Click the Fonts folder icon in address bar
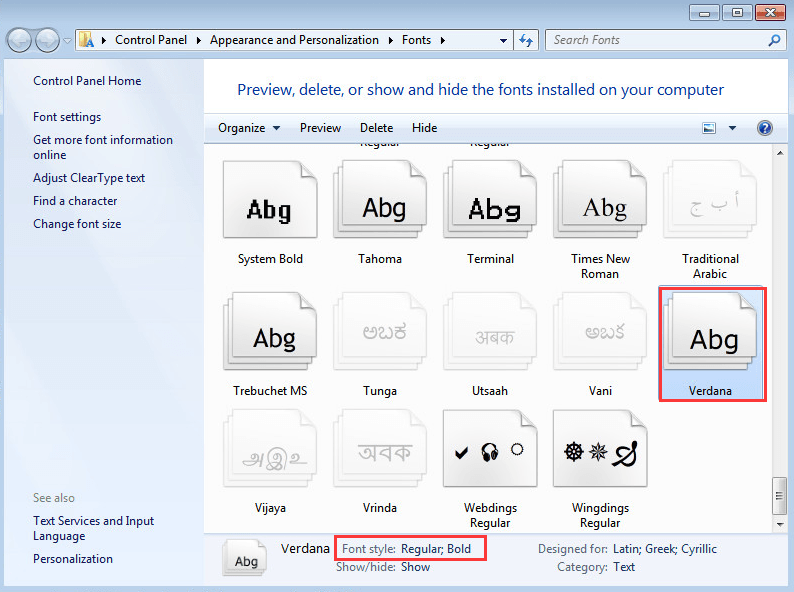 tap(87, 40)
